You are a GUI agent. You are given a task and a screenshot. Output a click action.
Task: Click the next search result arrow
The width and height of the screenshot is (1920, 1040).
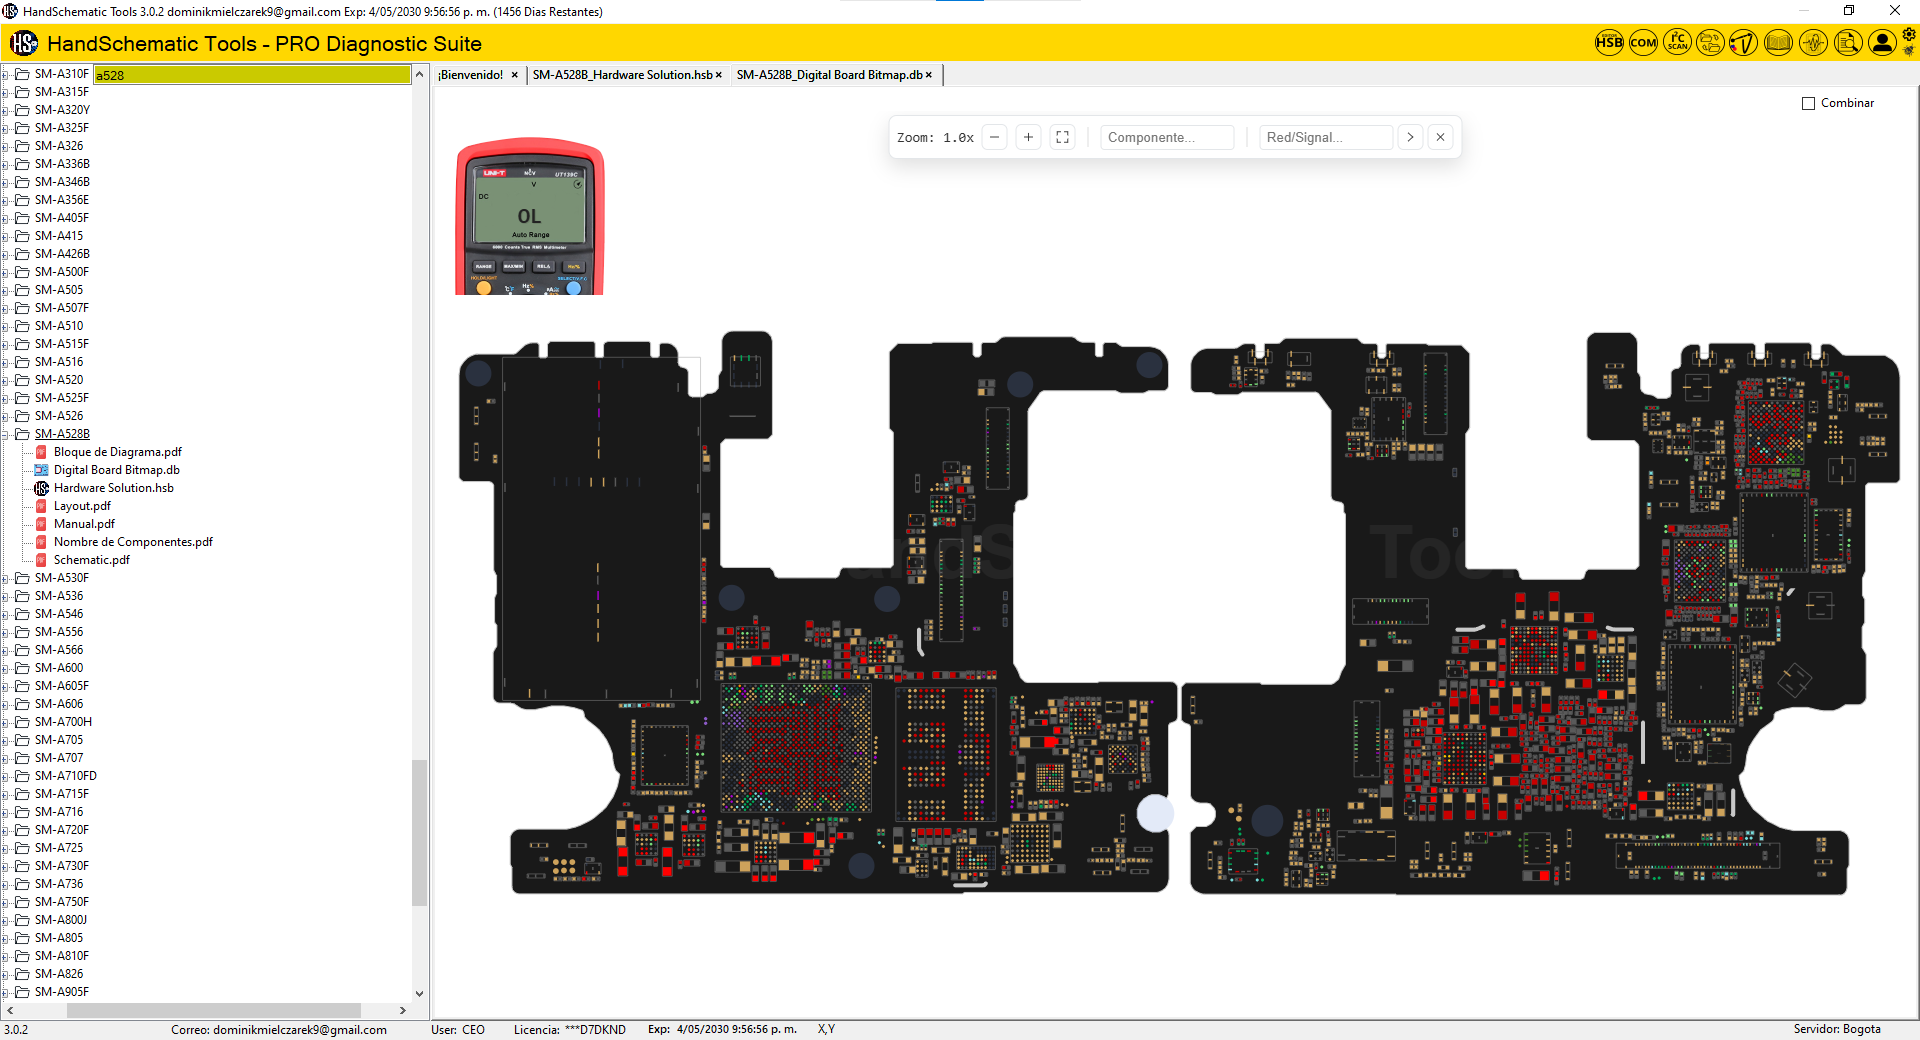pos(1411,137)
